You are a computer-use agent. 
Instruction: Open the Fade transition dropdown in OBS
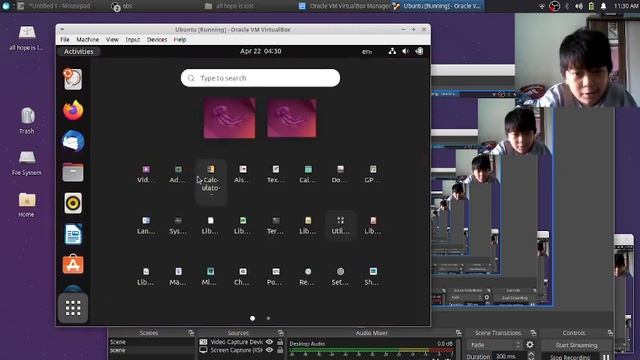[x=495, y=345]
